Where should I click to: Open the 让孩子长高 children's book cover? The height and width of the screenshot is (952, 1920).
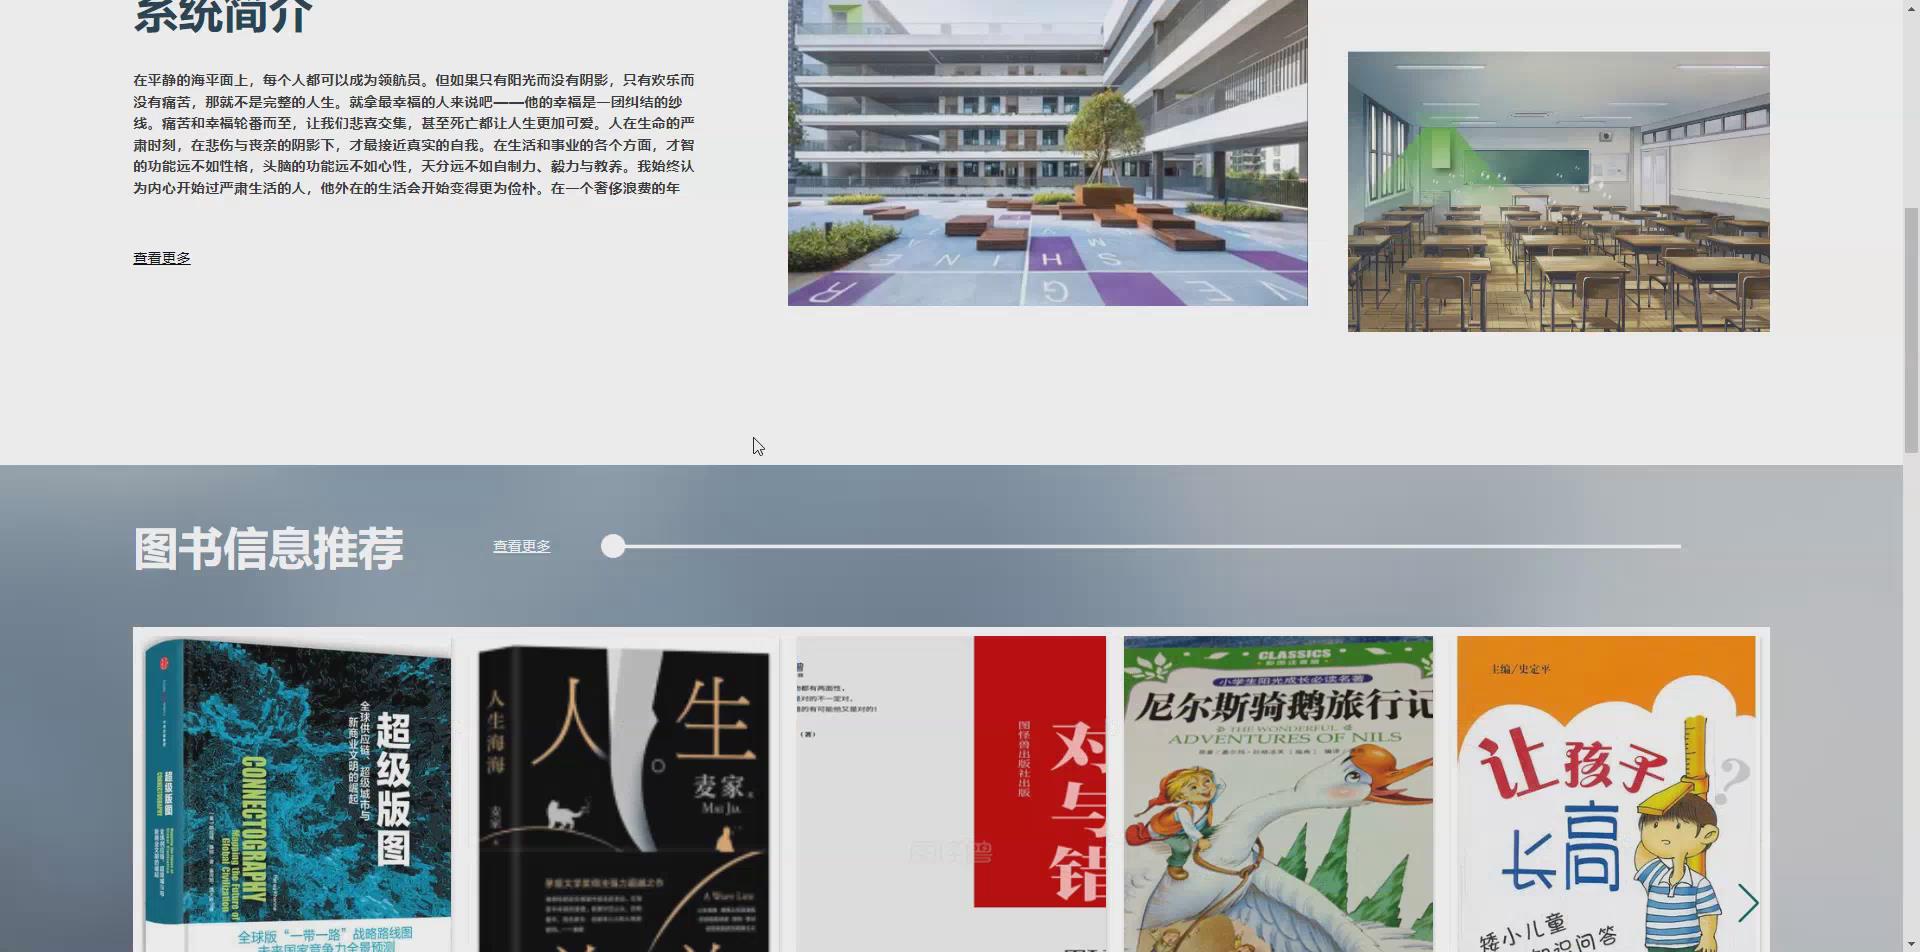[1607, 790]
